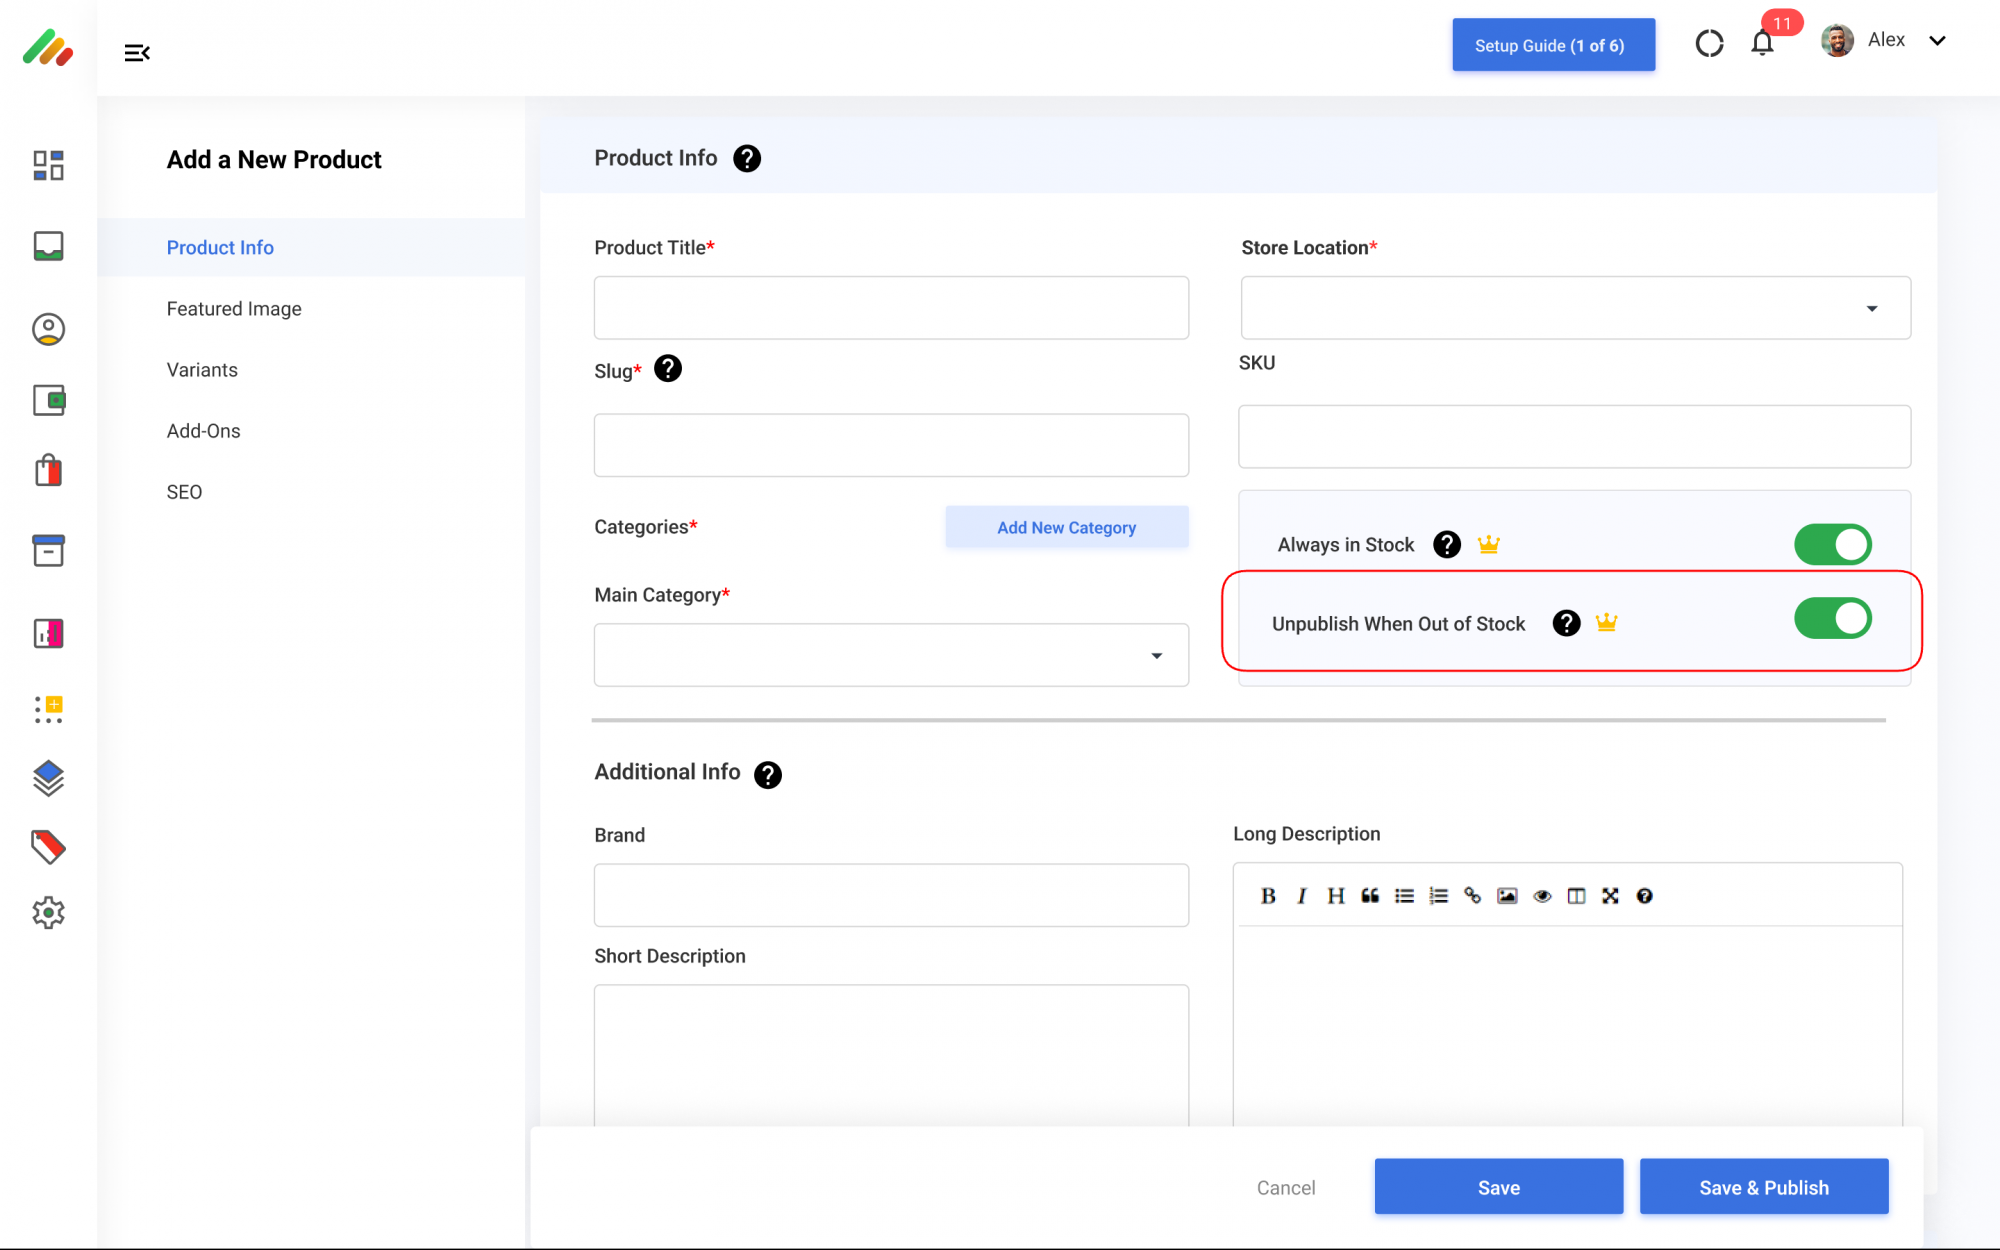Switch to the Variants section
The image size is (2000, 1250).
pyautogui.click(x=202, y=370)
